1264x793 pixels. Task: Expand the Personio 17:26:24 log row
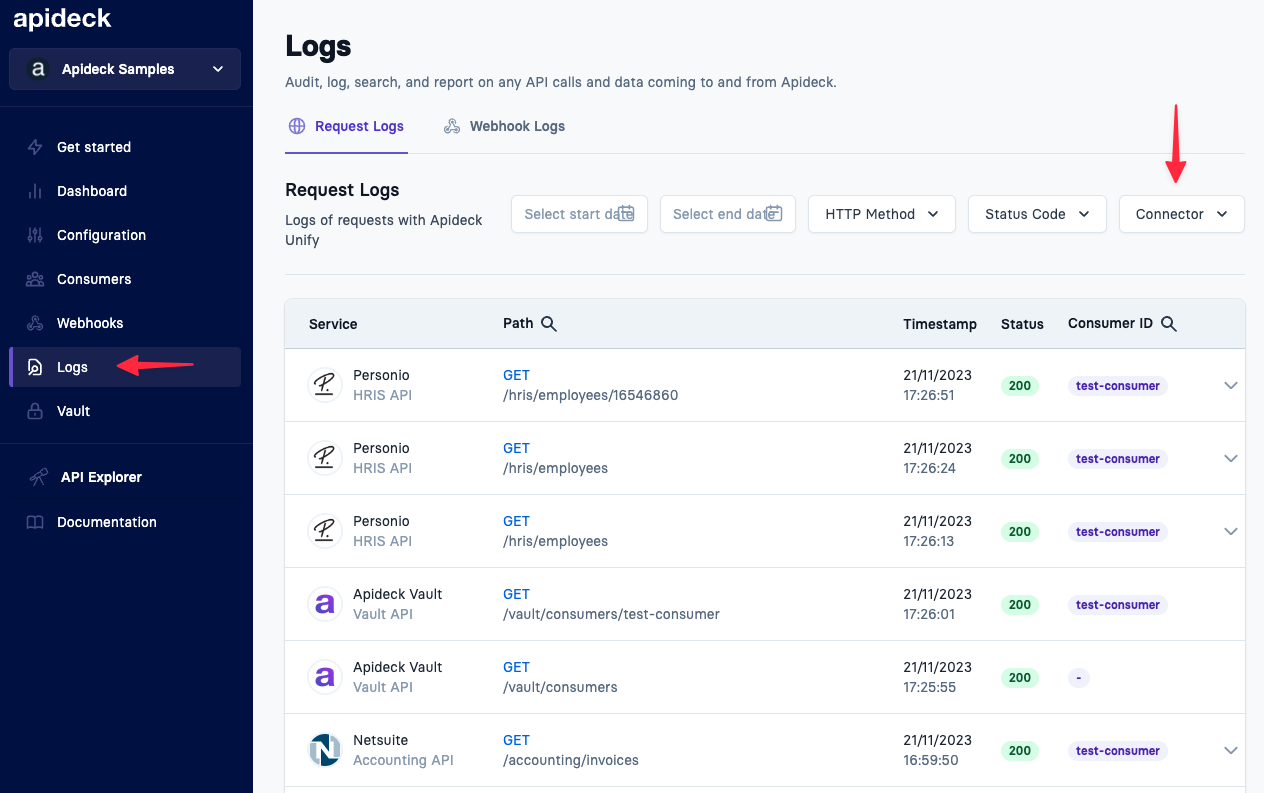tap(1231, 458)
